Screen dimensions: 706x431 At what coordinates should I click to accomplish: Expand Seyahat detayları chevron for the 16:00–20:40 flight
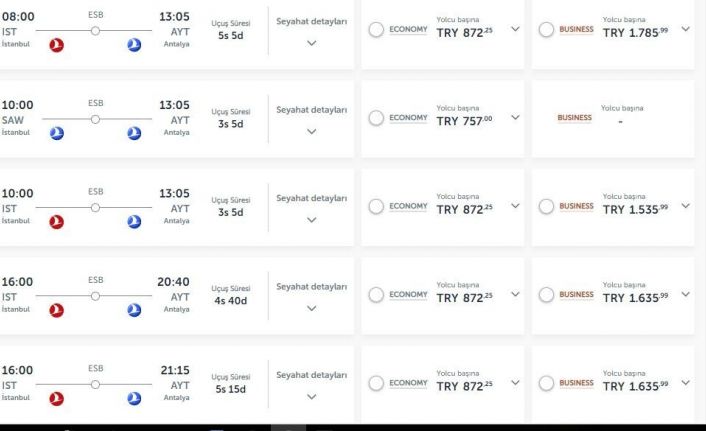(x=311, y=308)
